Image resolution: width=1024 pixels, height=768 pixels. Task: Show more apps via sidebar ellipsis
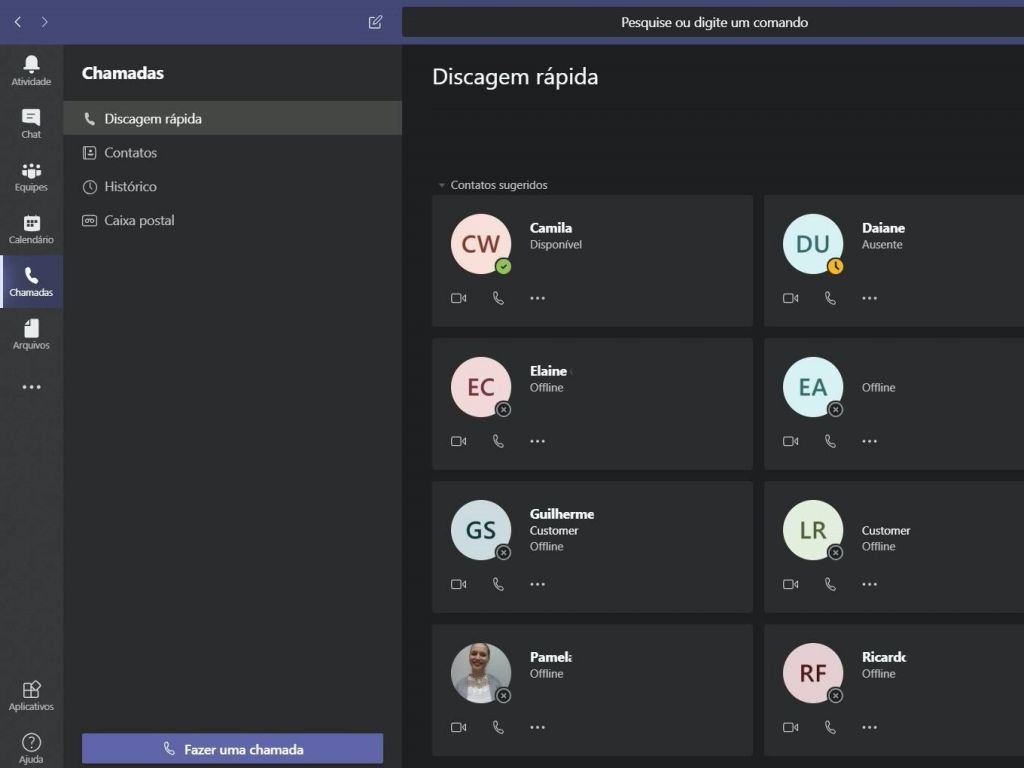point(31,387)
